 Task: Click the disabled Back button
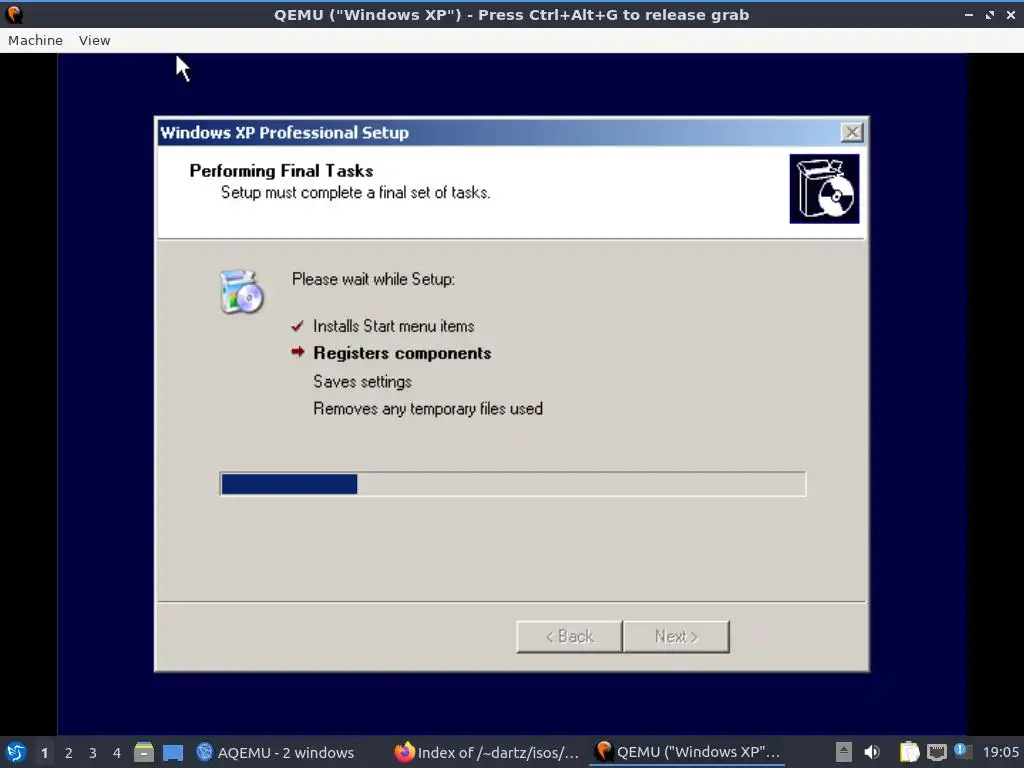(x=569, y=636)
